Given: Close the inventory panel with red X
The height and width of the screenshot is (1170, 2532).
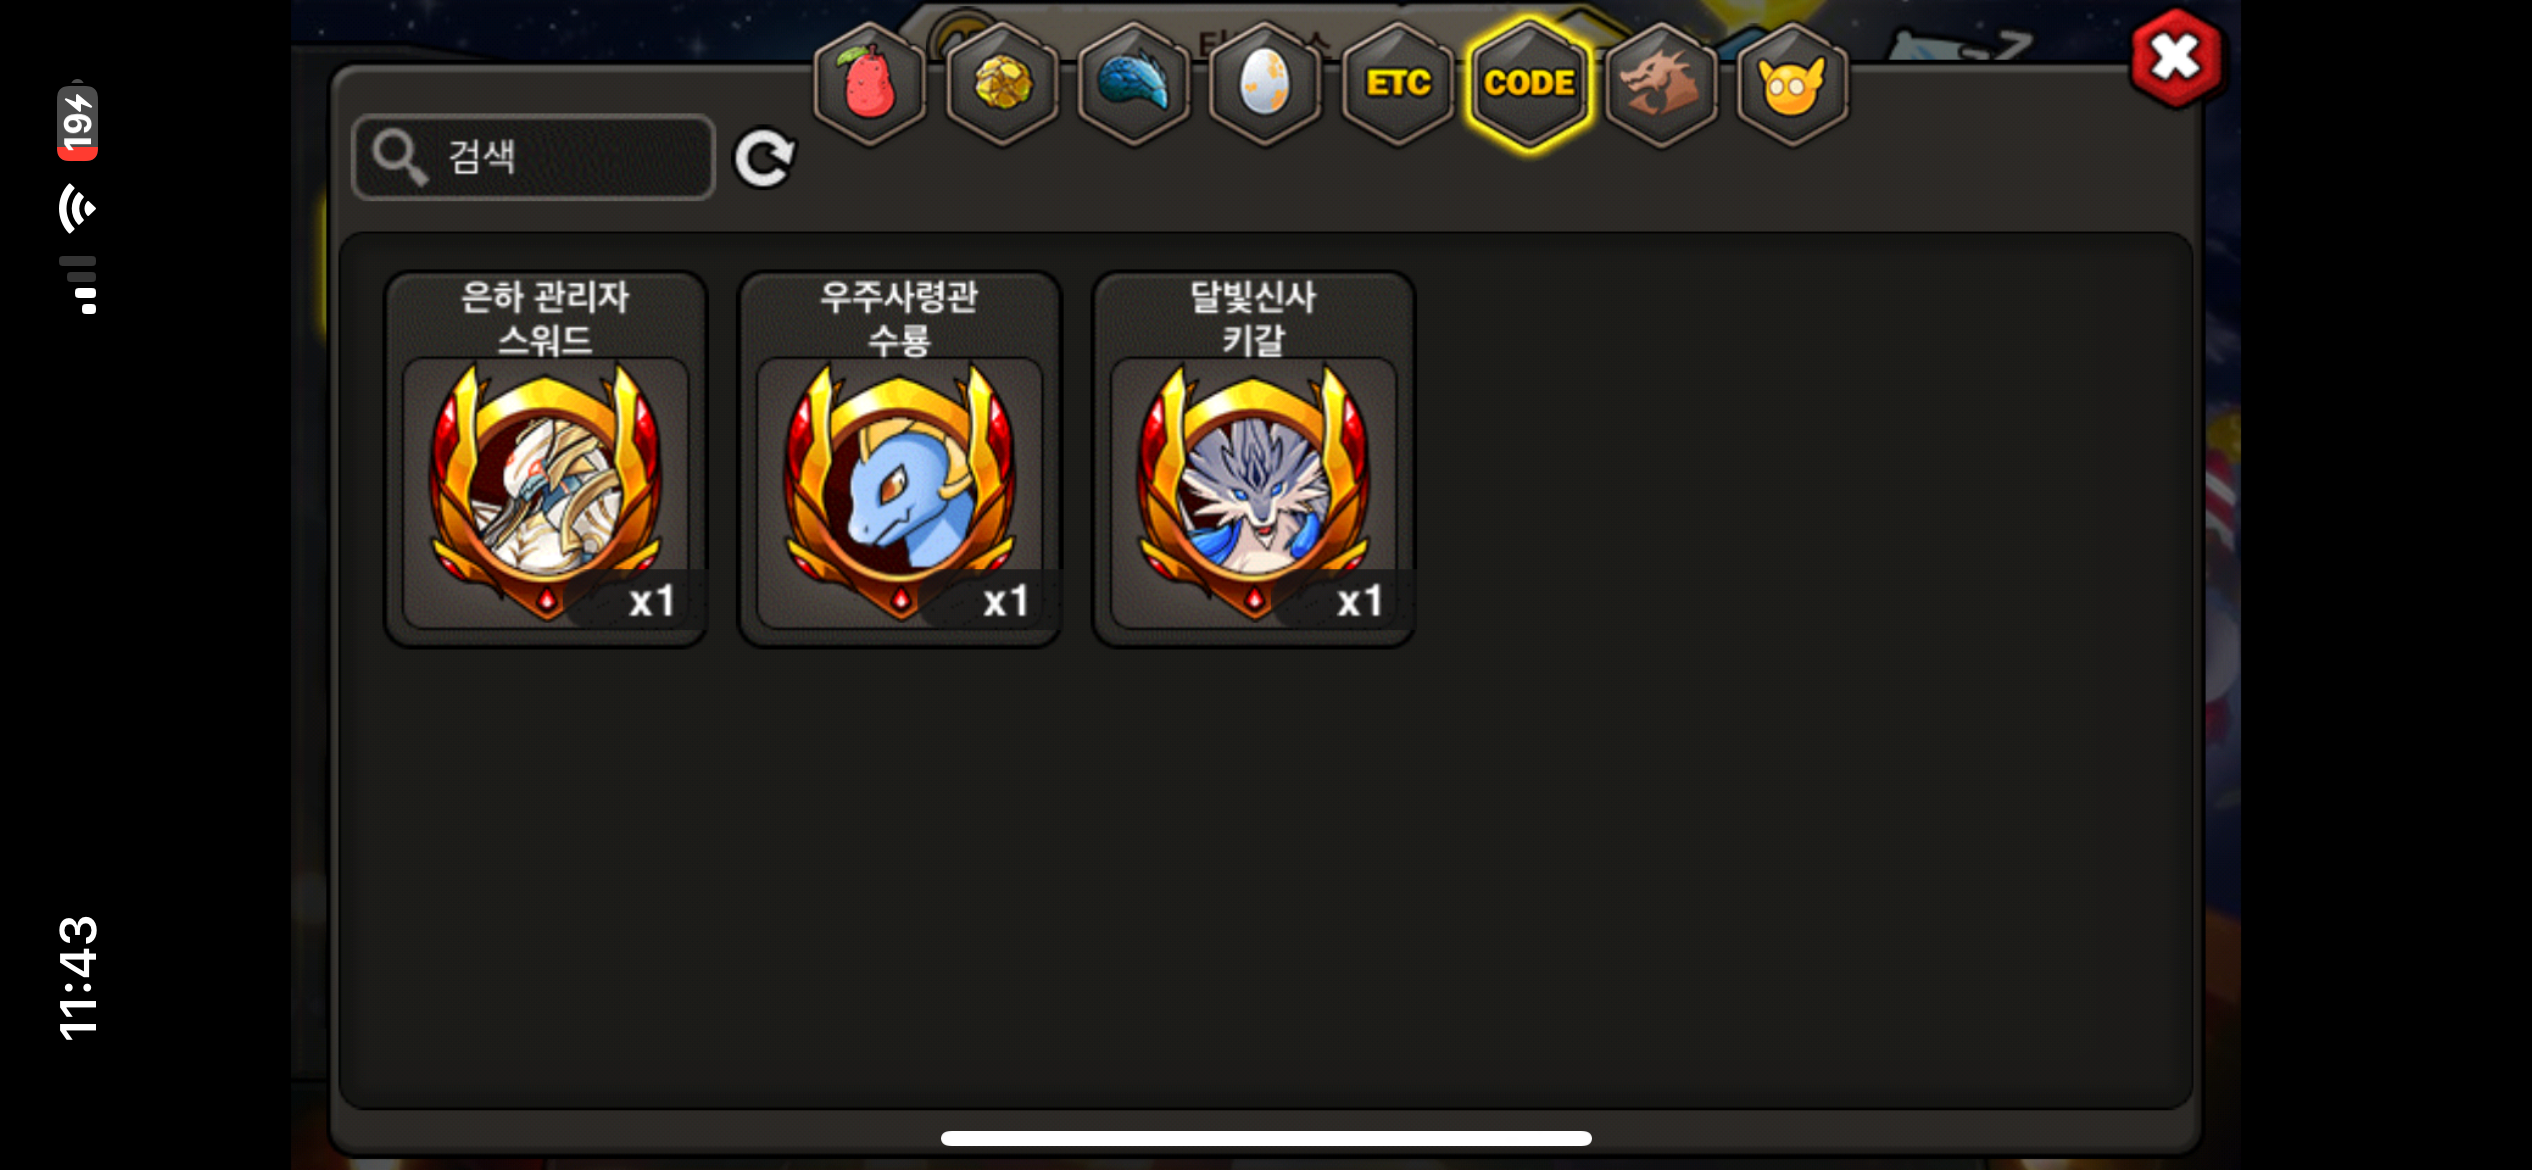Looking at the screenshot, I should coord(2176,57).
